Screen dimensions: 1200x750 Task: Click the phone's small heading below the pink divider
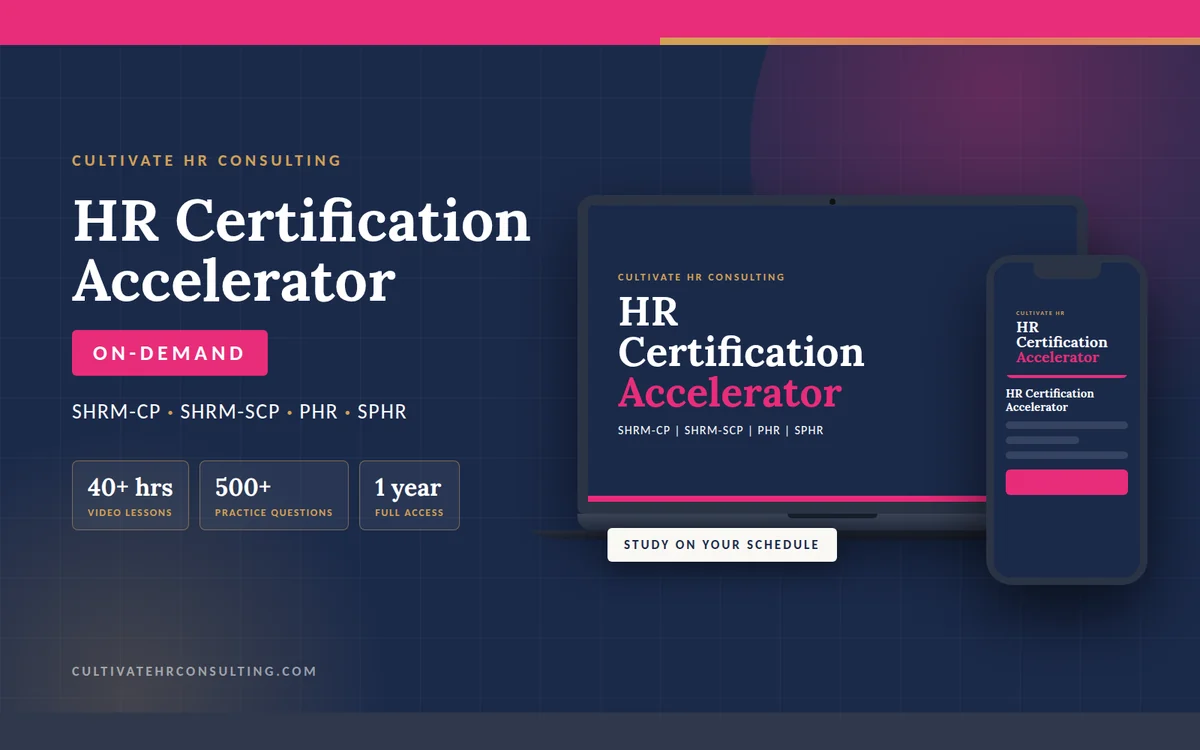[1050, 400]
